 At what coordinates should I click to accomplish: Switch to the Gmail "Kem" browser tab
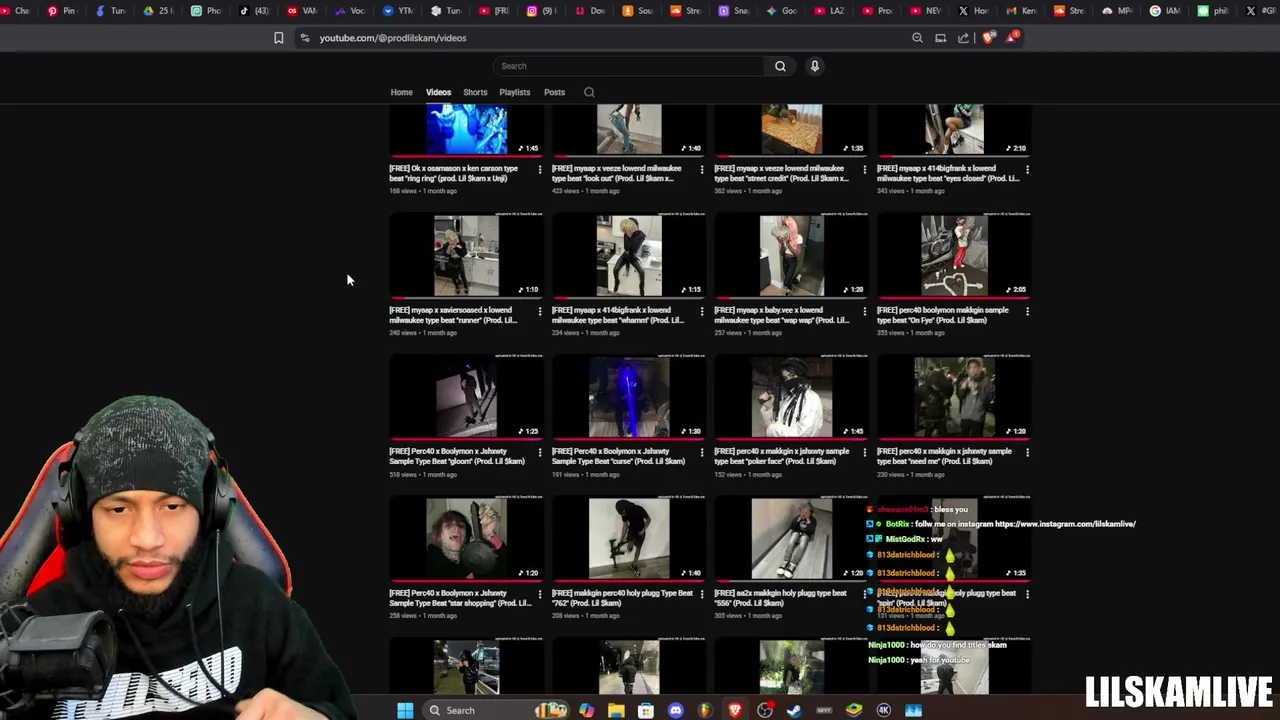point(1022,11)
